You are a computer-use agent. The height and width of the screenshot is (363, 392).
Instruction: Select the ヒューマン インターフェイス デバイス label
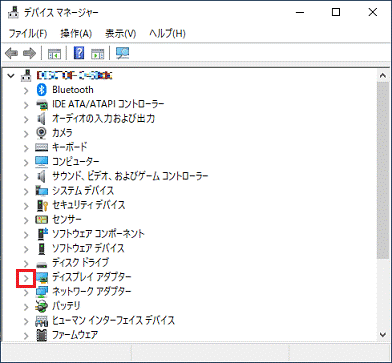(113, 321)
